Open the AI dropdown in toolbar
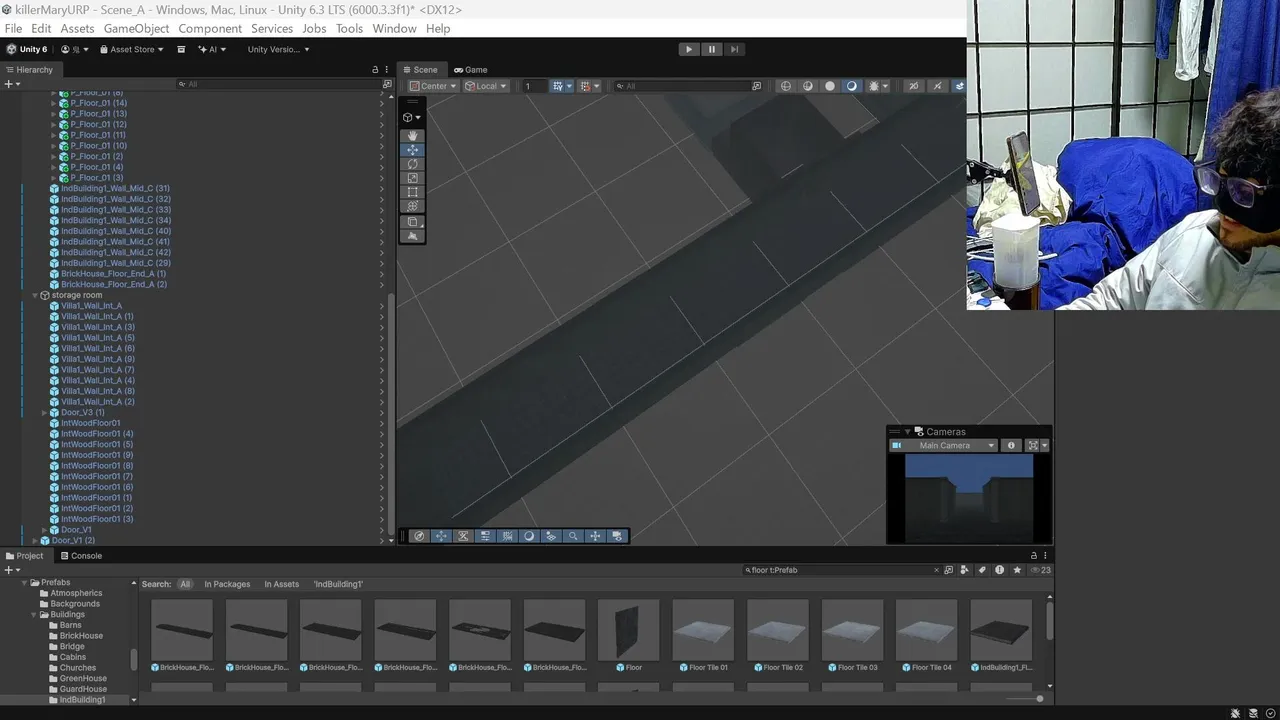This screenshot has height=720, width=1280. pos(211,49)
